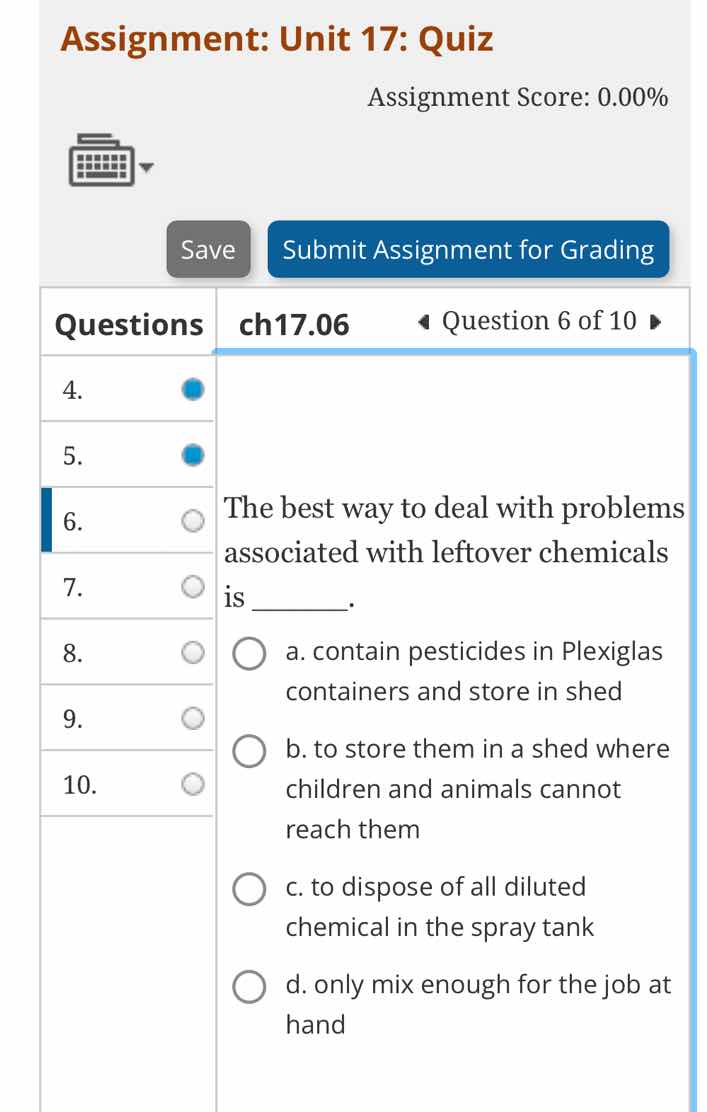
Task: Click question 7 status circle
Action: tap(193, 586)
